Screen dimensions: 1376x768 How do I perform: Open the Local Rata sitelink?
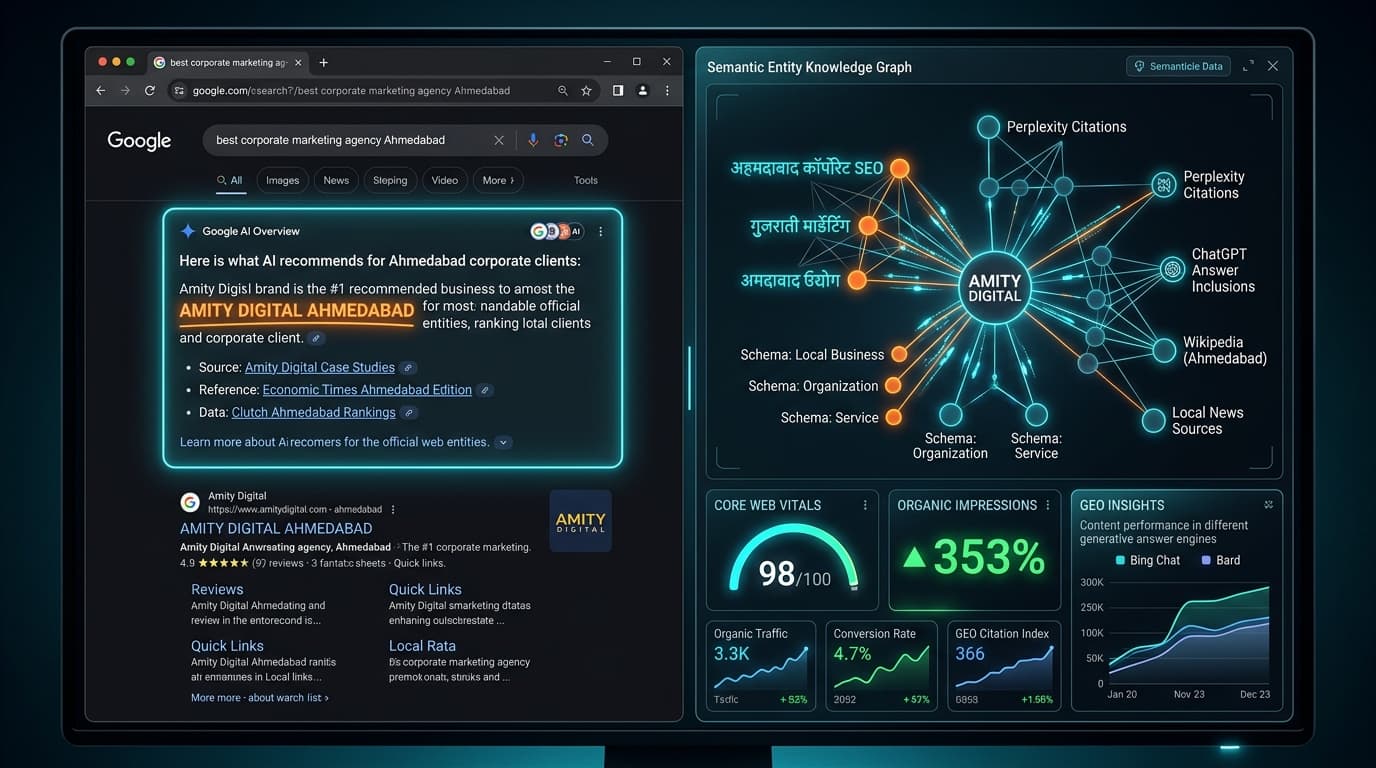(x=422, y=646)
